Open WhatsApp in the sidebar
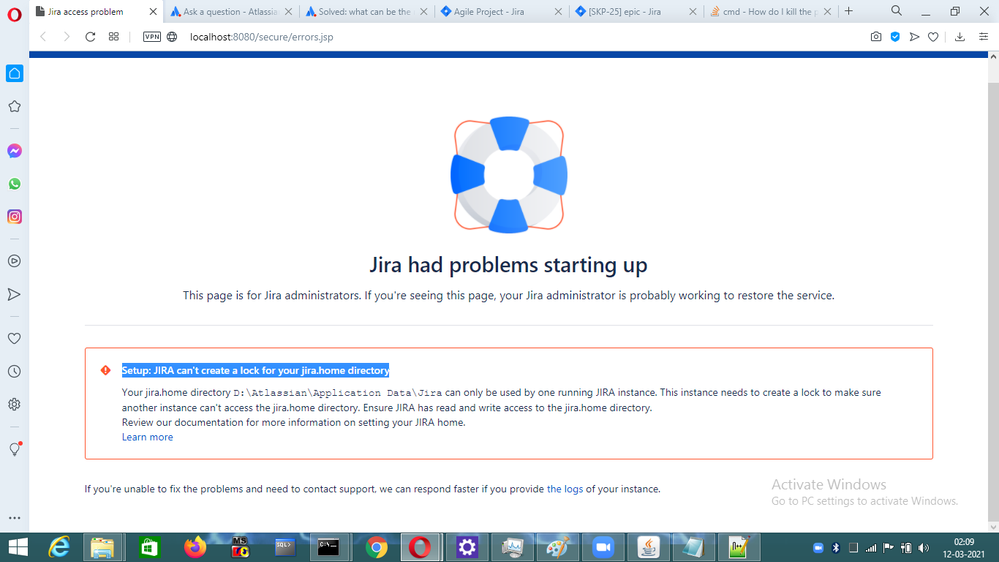The height and width of the screenshot is (562, 999). click(14, 184)
